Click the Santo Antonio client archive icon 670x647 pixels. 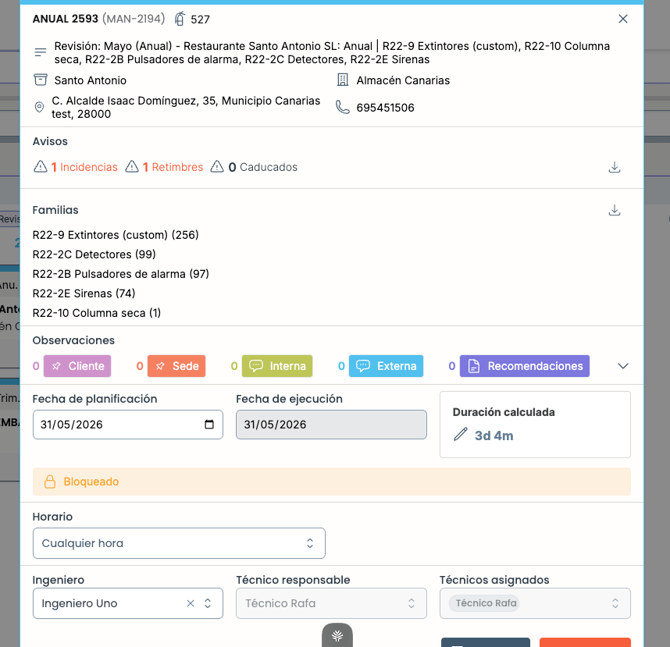coord(40,80)
